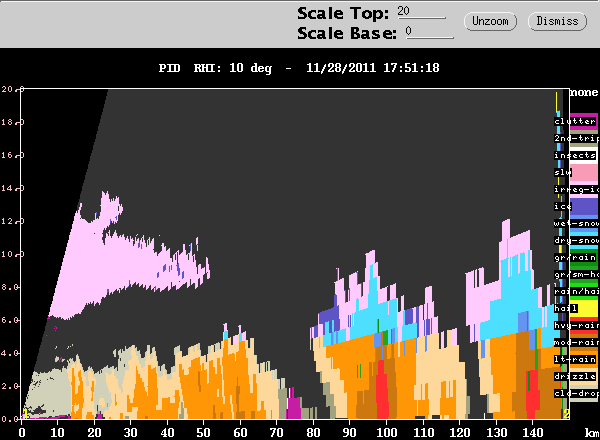This screenshot has height=440, width=600.
Task: Click the 10.0 height axis label
Action: pos(12,254)
